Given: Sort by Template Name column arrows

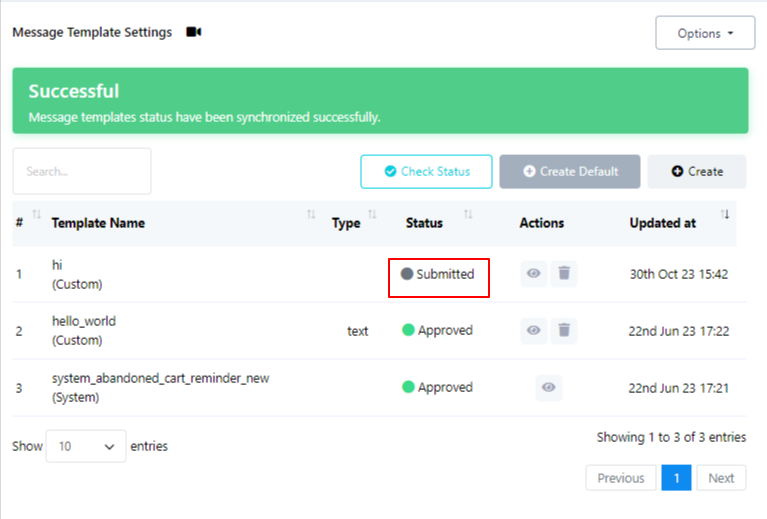Looking at the screenshot, I should click(x=311, y=216).
